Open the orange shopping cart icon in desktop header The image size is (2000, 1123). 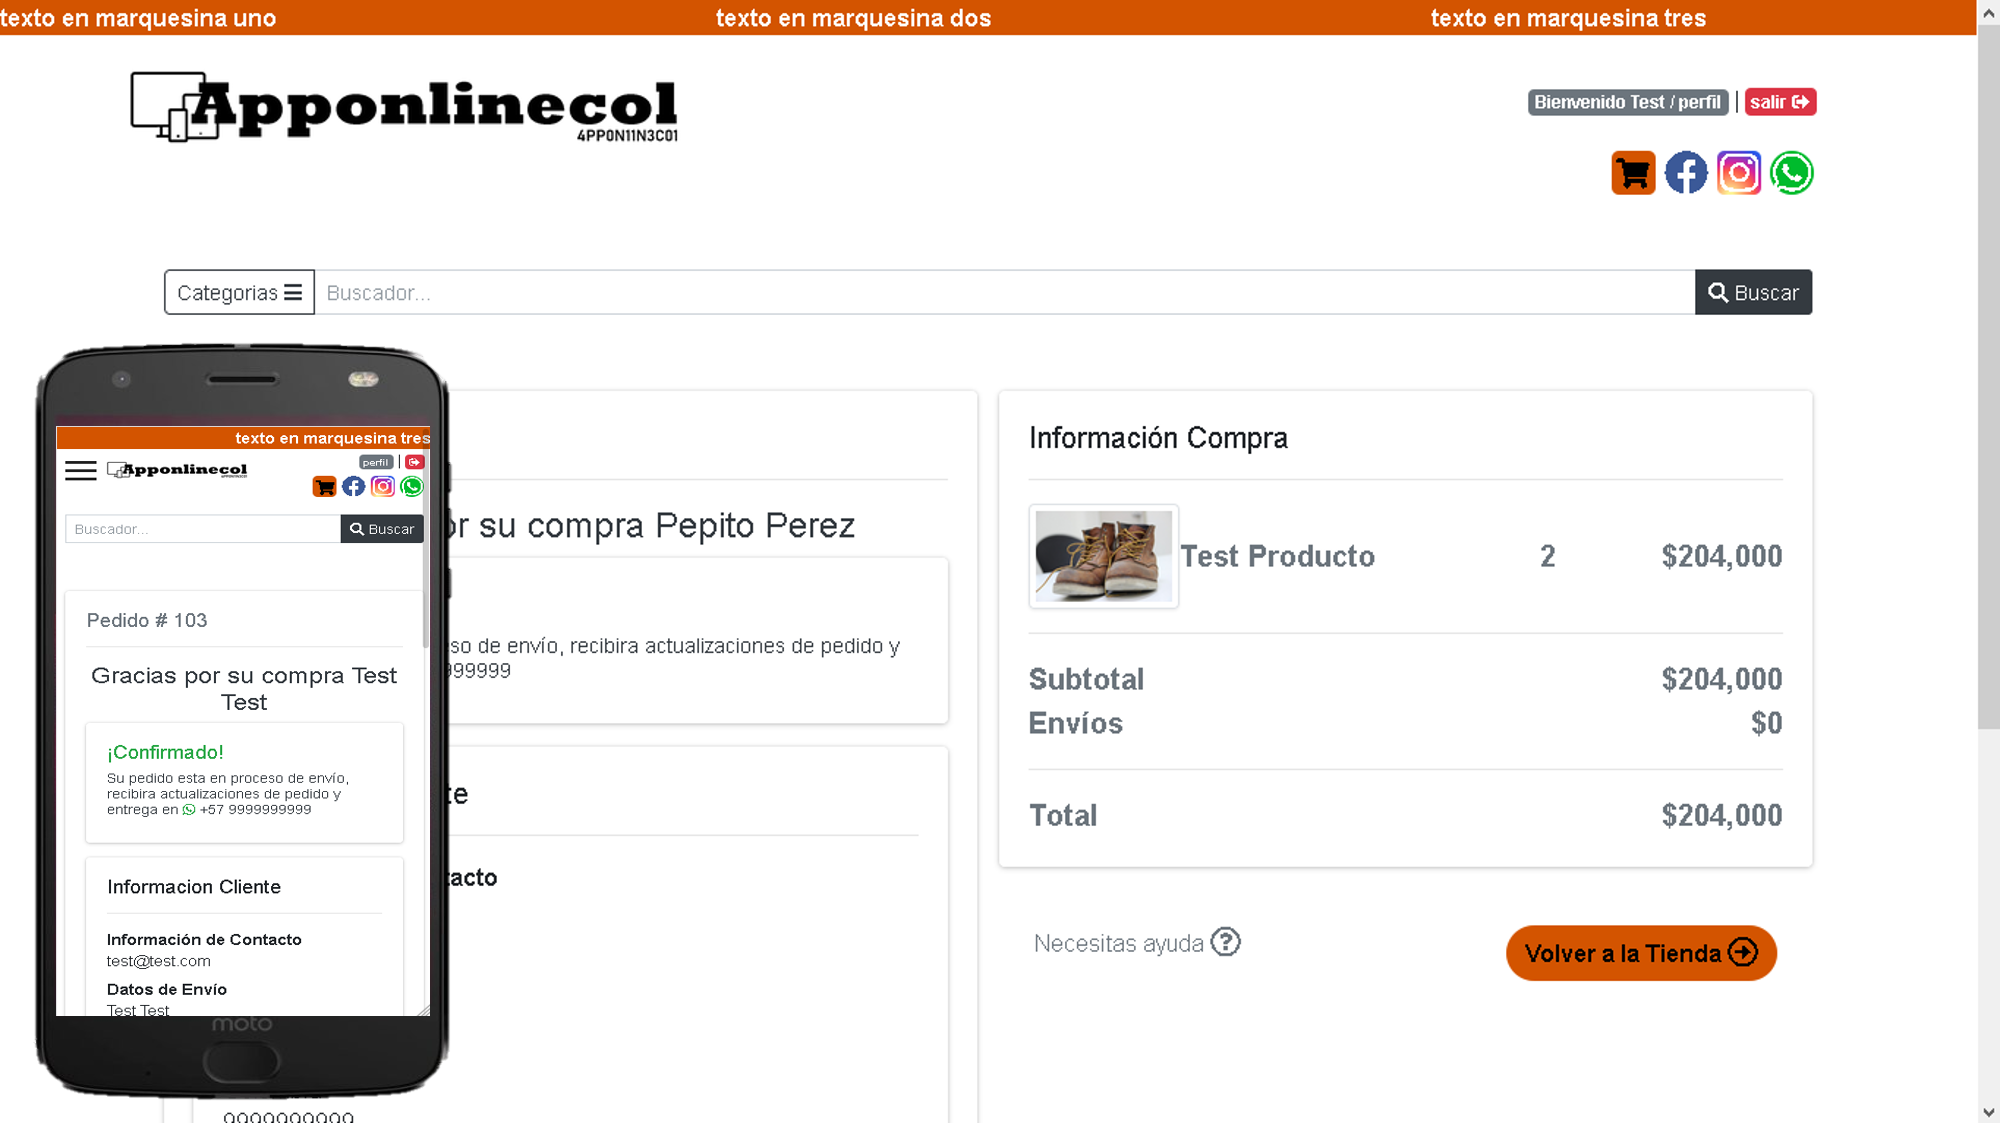point(1633,173)
